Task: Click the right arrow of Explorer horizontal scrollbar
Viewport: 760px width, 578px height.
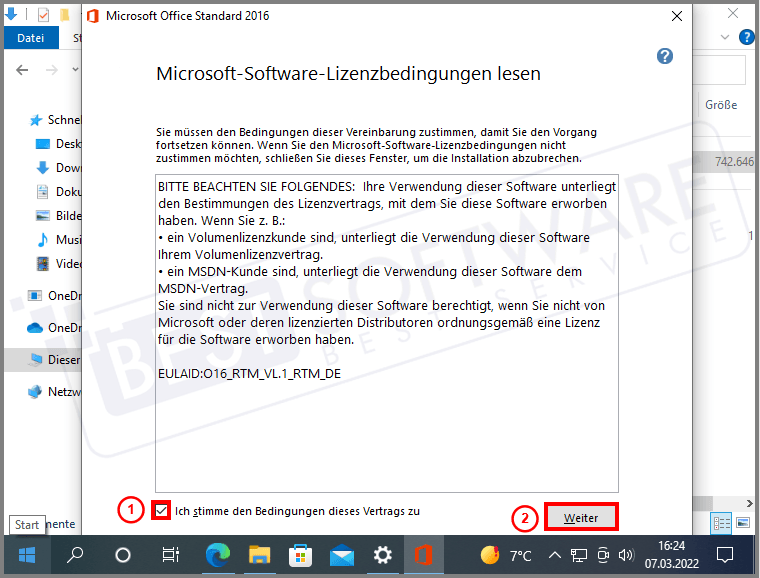Action: pyautogui.click(x=749, y=503)
